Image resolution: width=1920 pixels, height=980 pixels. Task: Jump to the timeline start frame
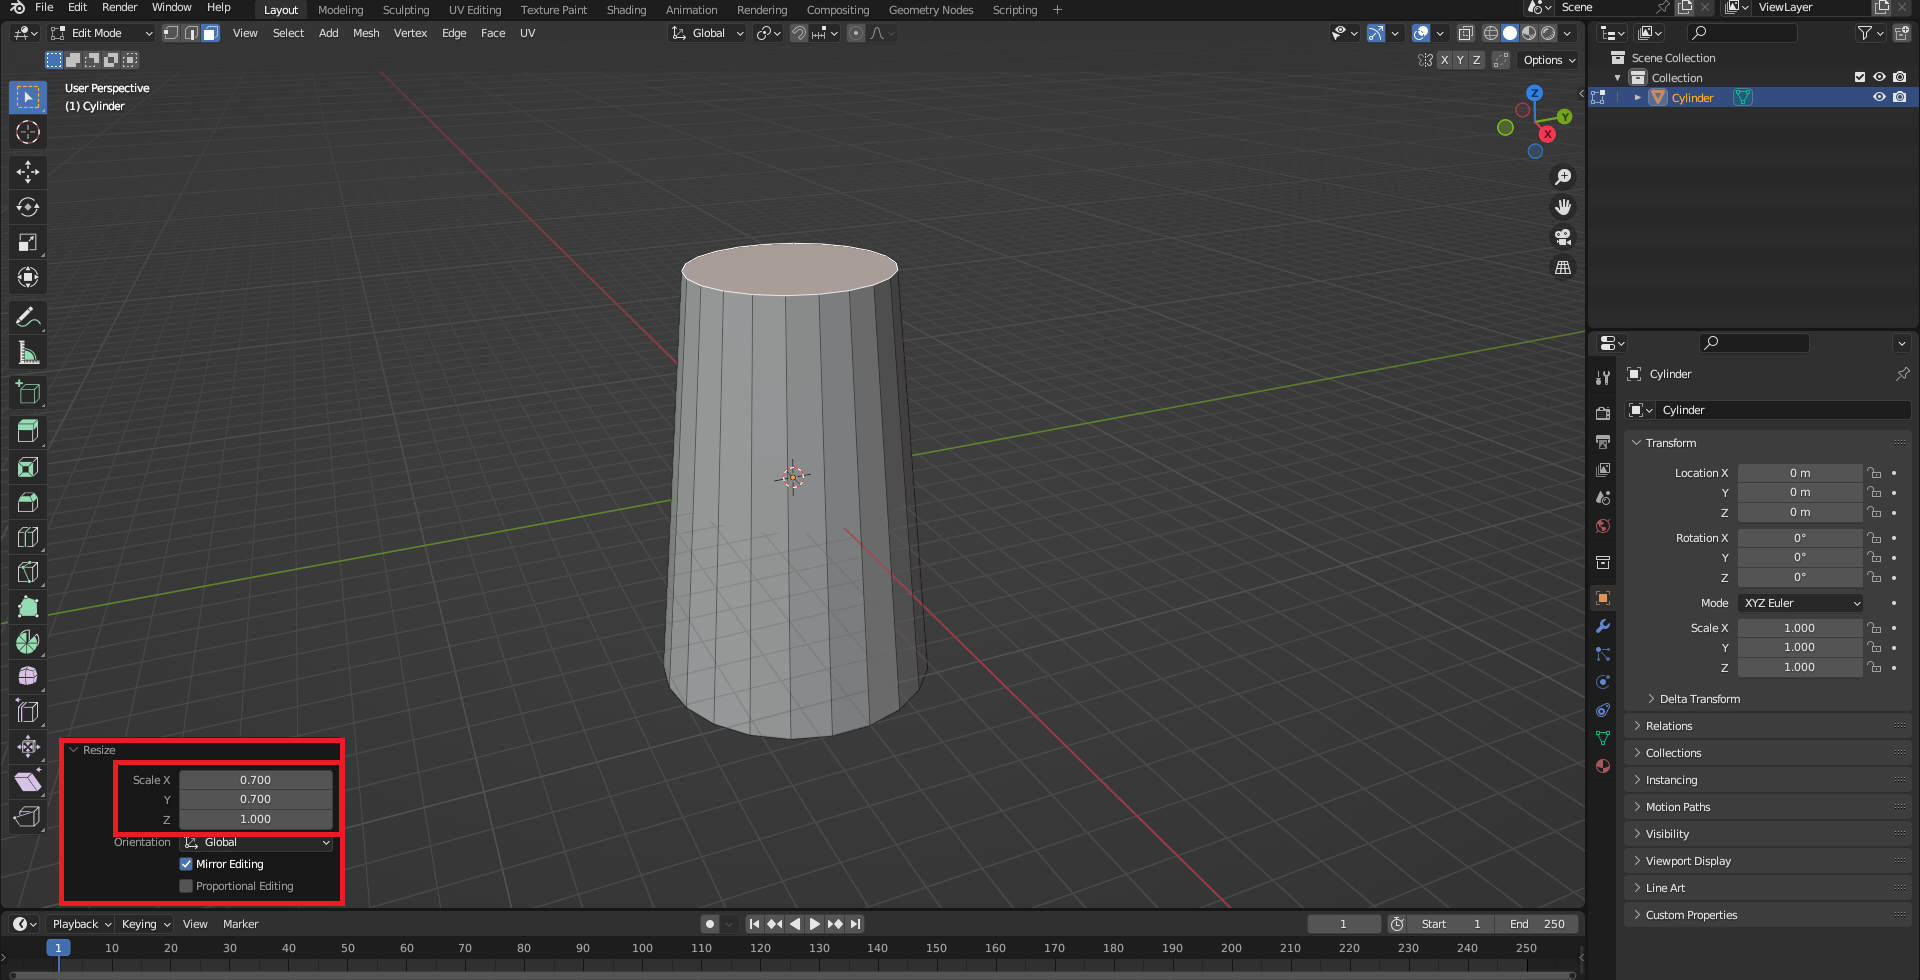coord(754,924)
